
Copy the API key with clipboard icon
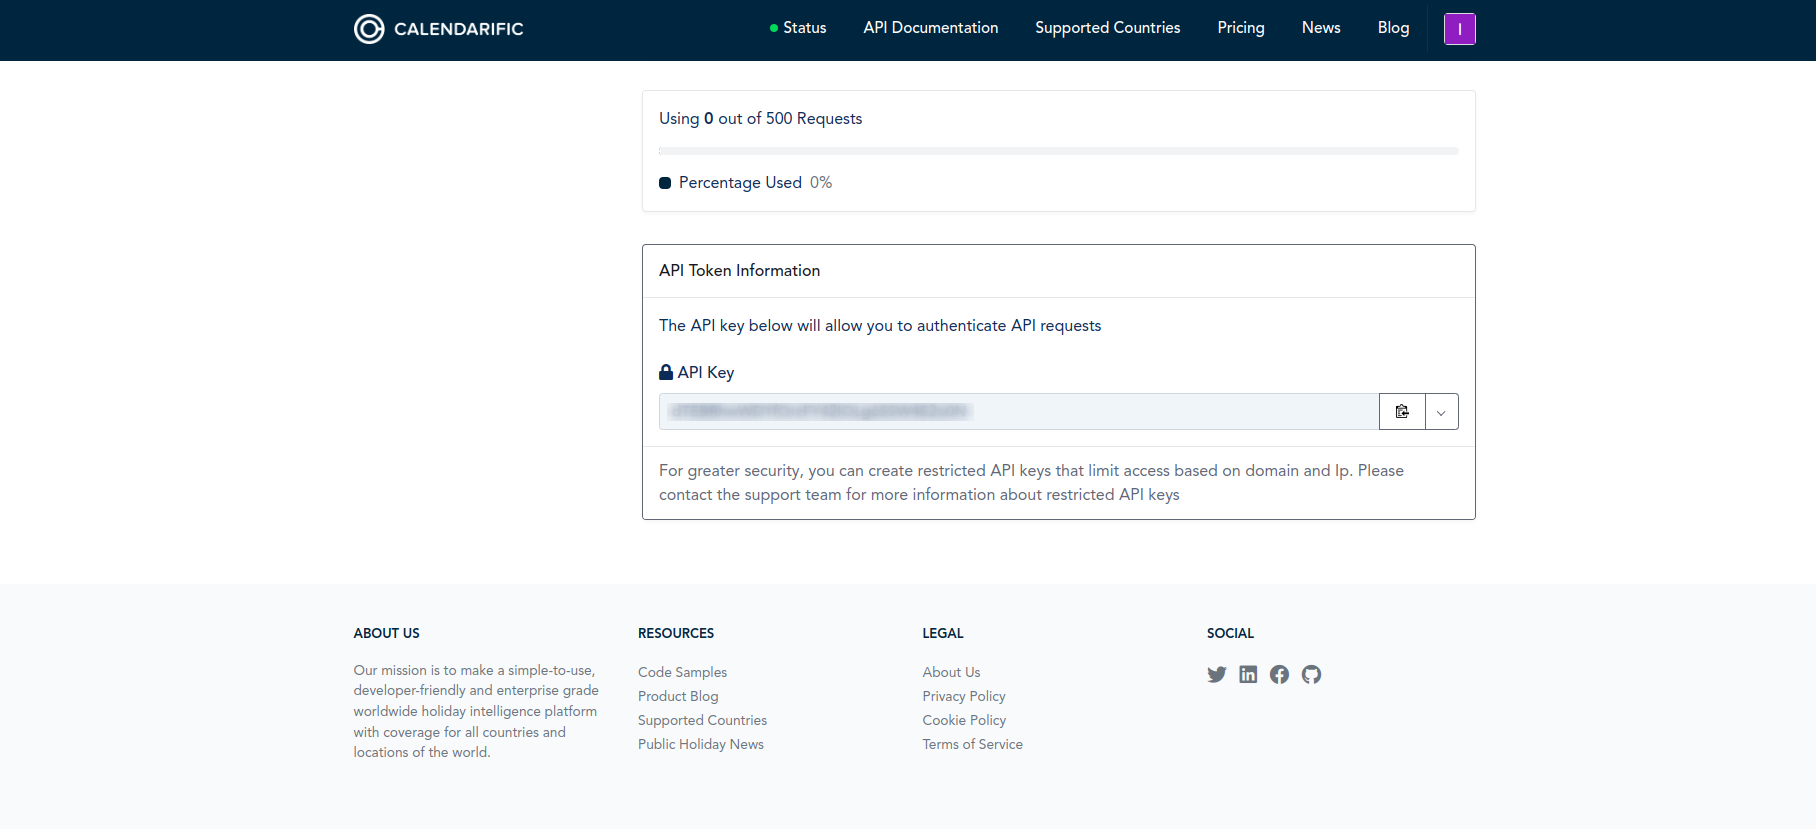[x=1402, y=411]
